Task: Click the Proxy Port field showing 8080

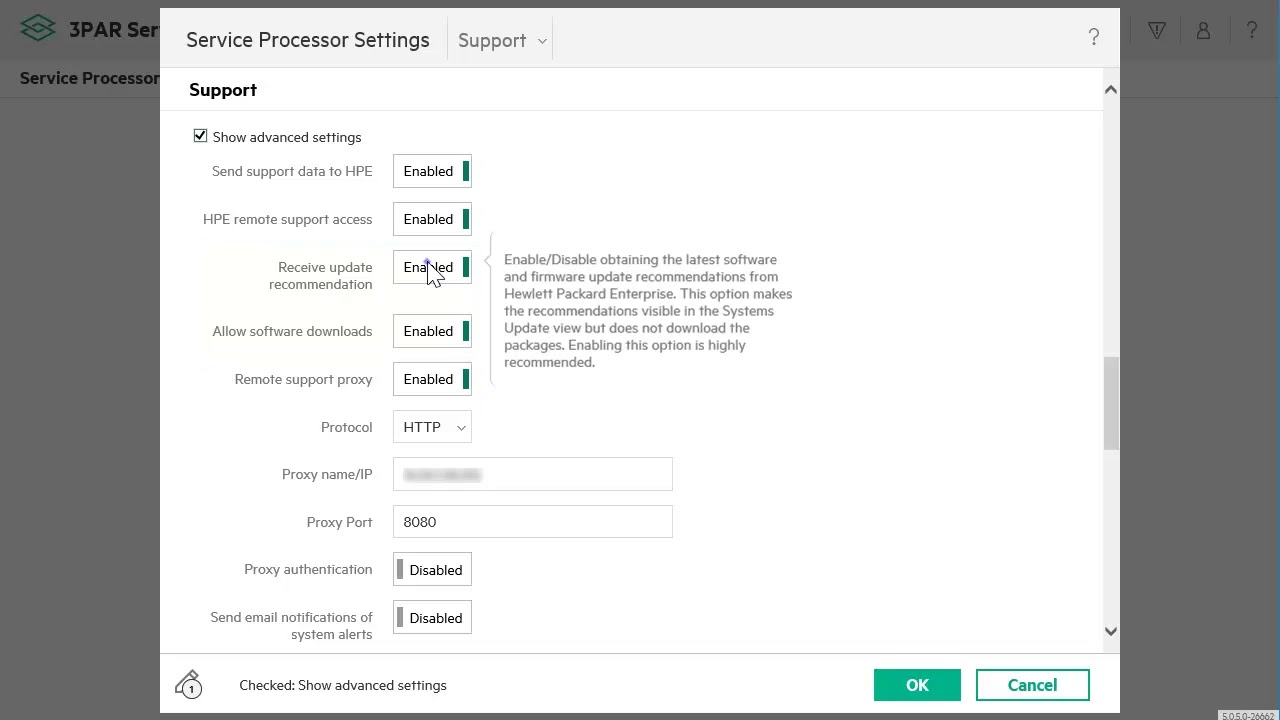Action: tap(533, 522)
